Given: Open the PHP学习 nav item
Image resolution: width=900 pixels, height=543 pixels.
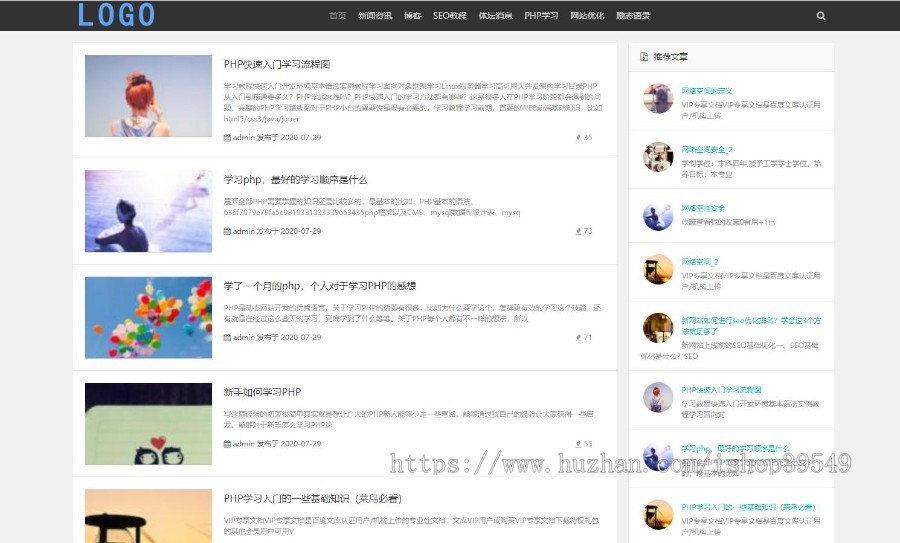Looking at the screenshot, I should tap(541, 15).
